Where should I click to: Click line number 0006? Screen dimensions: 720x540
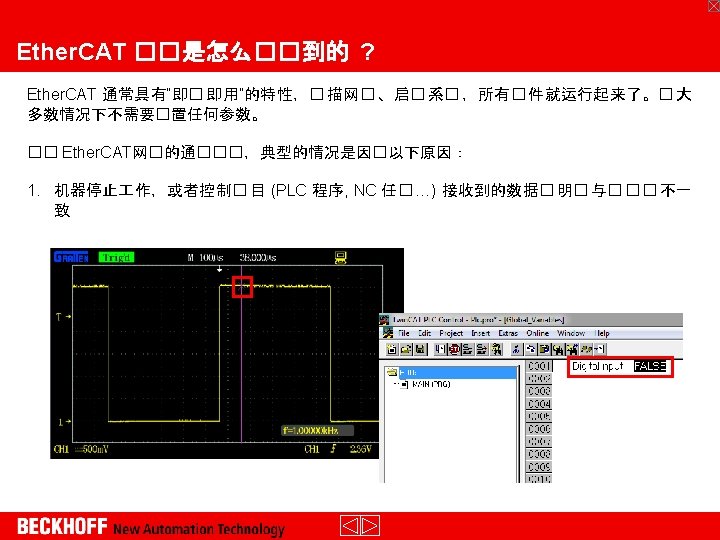click(x=539, y=429)
